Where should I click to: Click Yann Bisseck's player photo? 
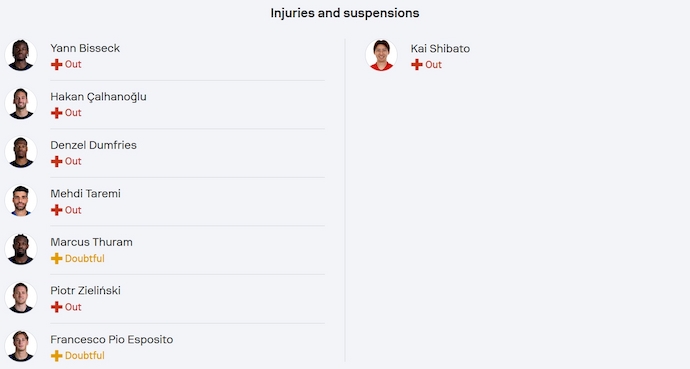point(21,55)
